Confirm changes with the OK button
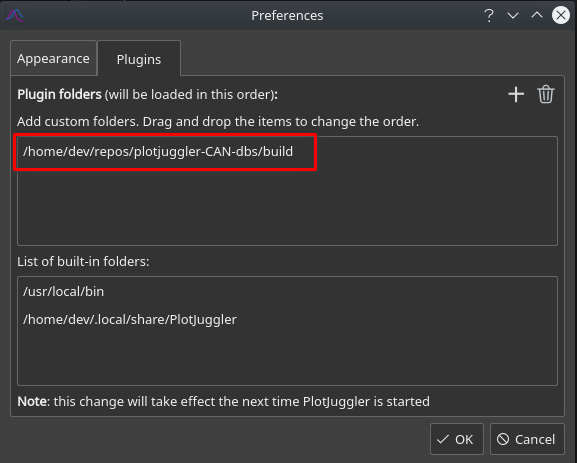This screenshot has width=577, height=463. pyautogui.click(x=457, y=439)
